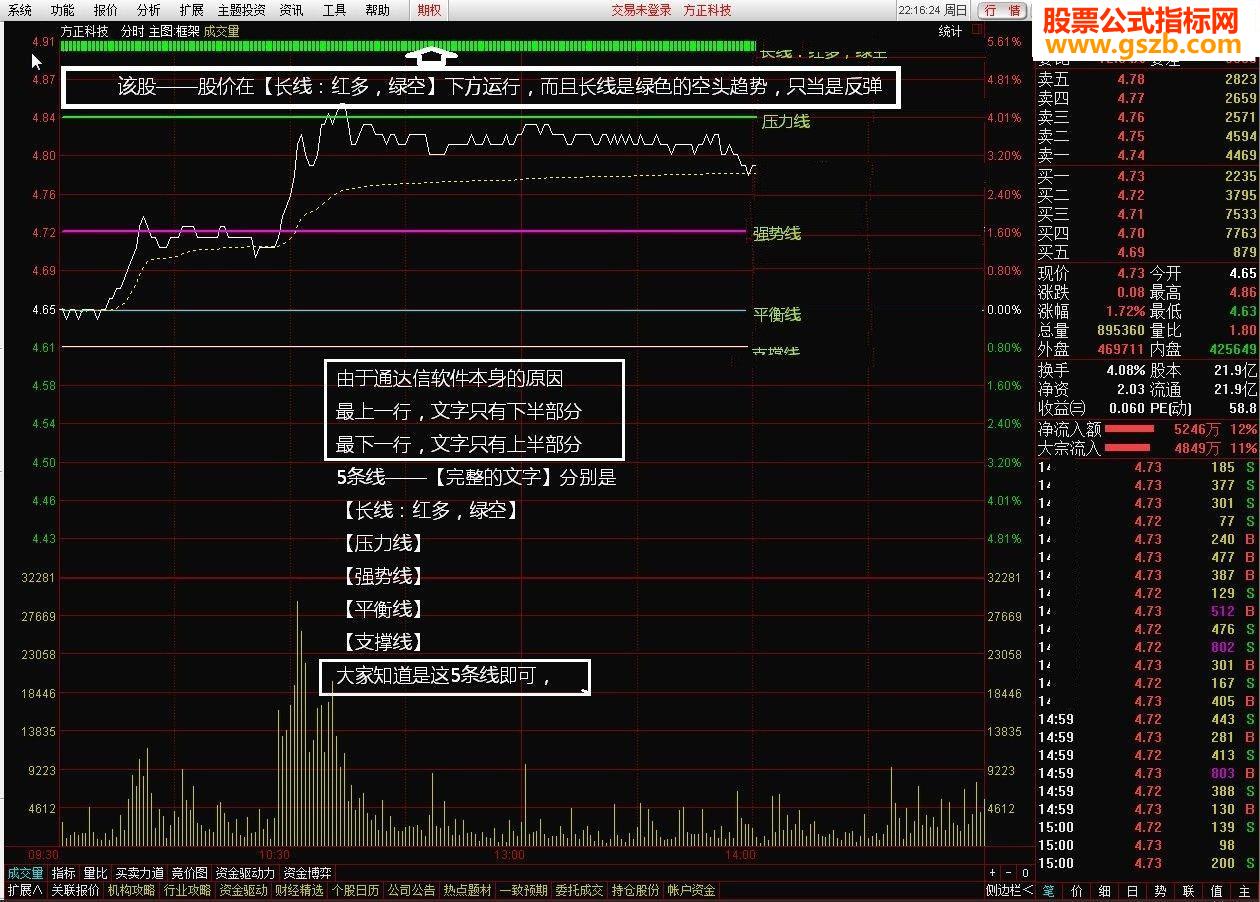Viewport: 1260px width, 902px height.
Task: Open 帐户资金 in bottom bar
Action: pos(692,890)
